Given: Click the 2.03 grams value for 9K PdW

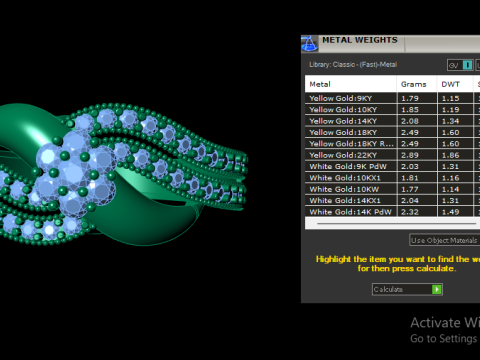Looking at the screenshot, I should point(410,166).
